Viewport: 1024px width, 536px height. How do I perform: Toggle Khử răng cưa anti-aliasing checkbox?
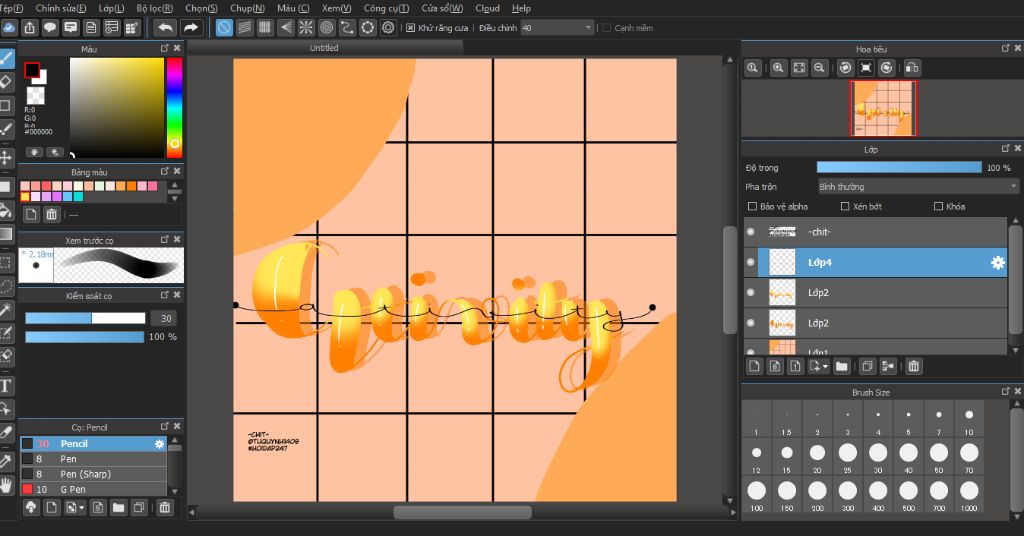[x=410, y=28]
